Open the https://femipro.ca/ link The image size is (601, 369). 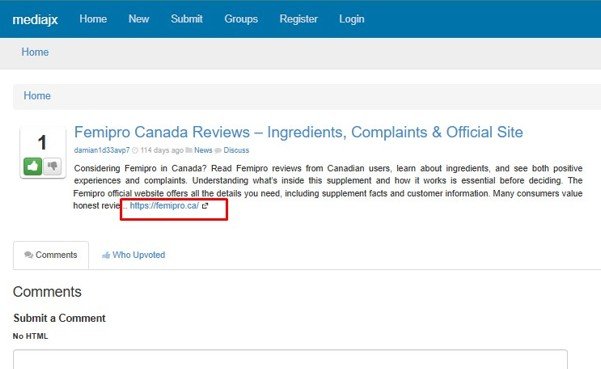pos(164,206)
